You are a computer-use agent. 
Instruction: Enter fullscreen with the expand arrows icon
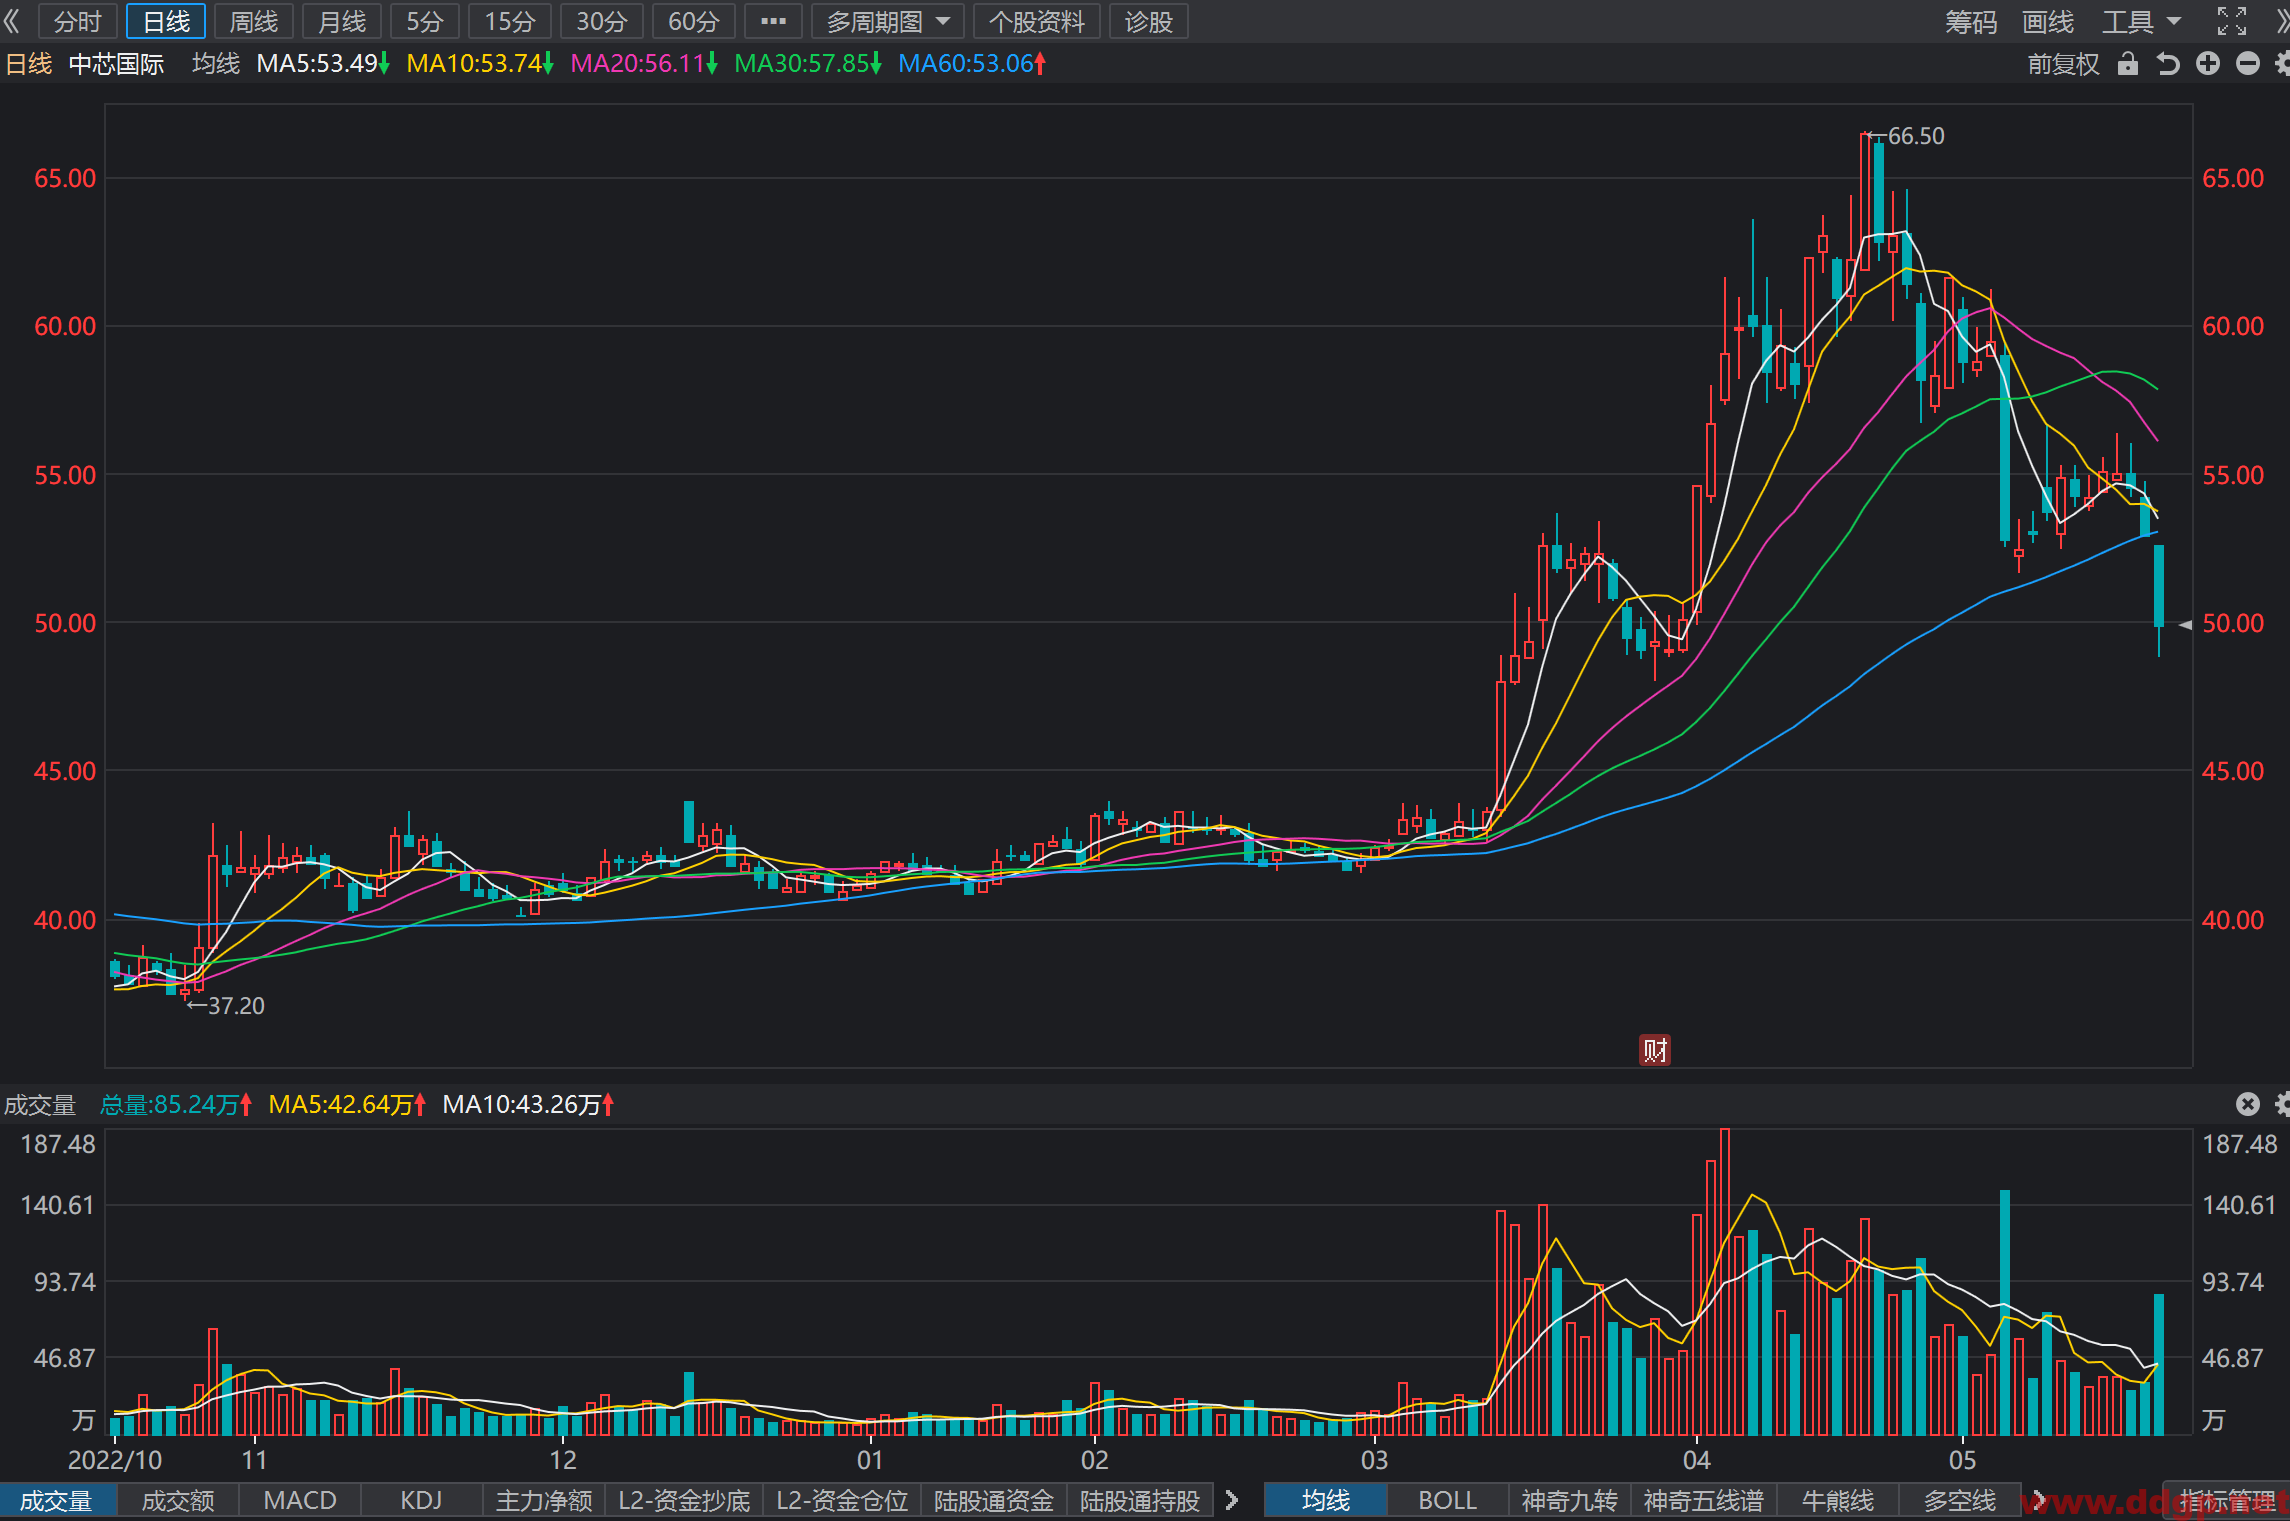click(x=2232, y=21)
